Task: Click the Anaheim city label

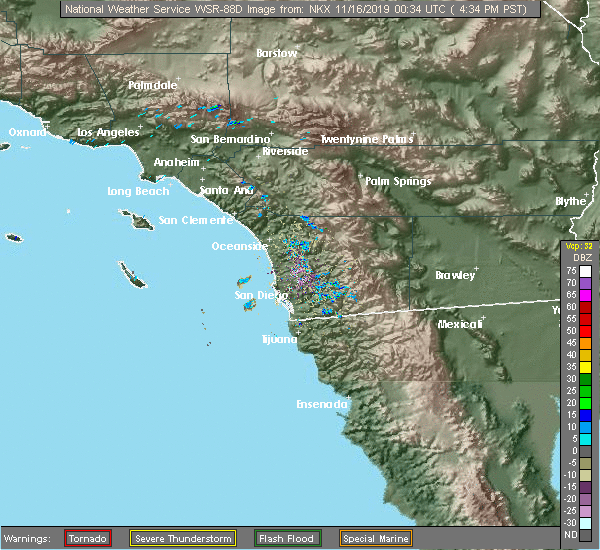Action: [176, 163]
